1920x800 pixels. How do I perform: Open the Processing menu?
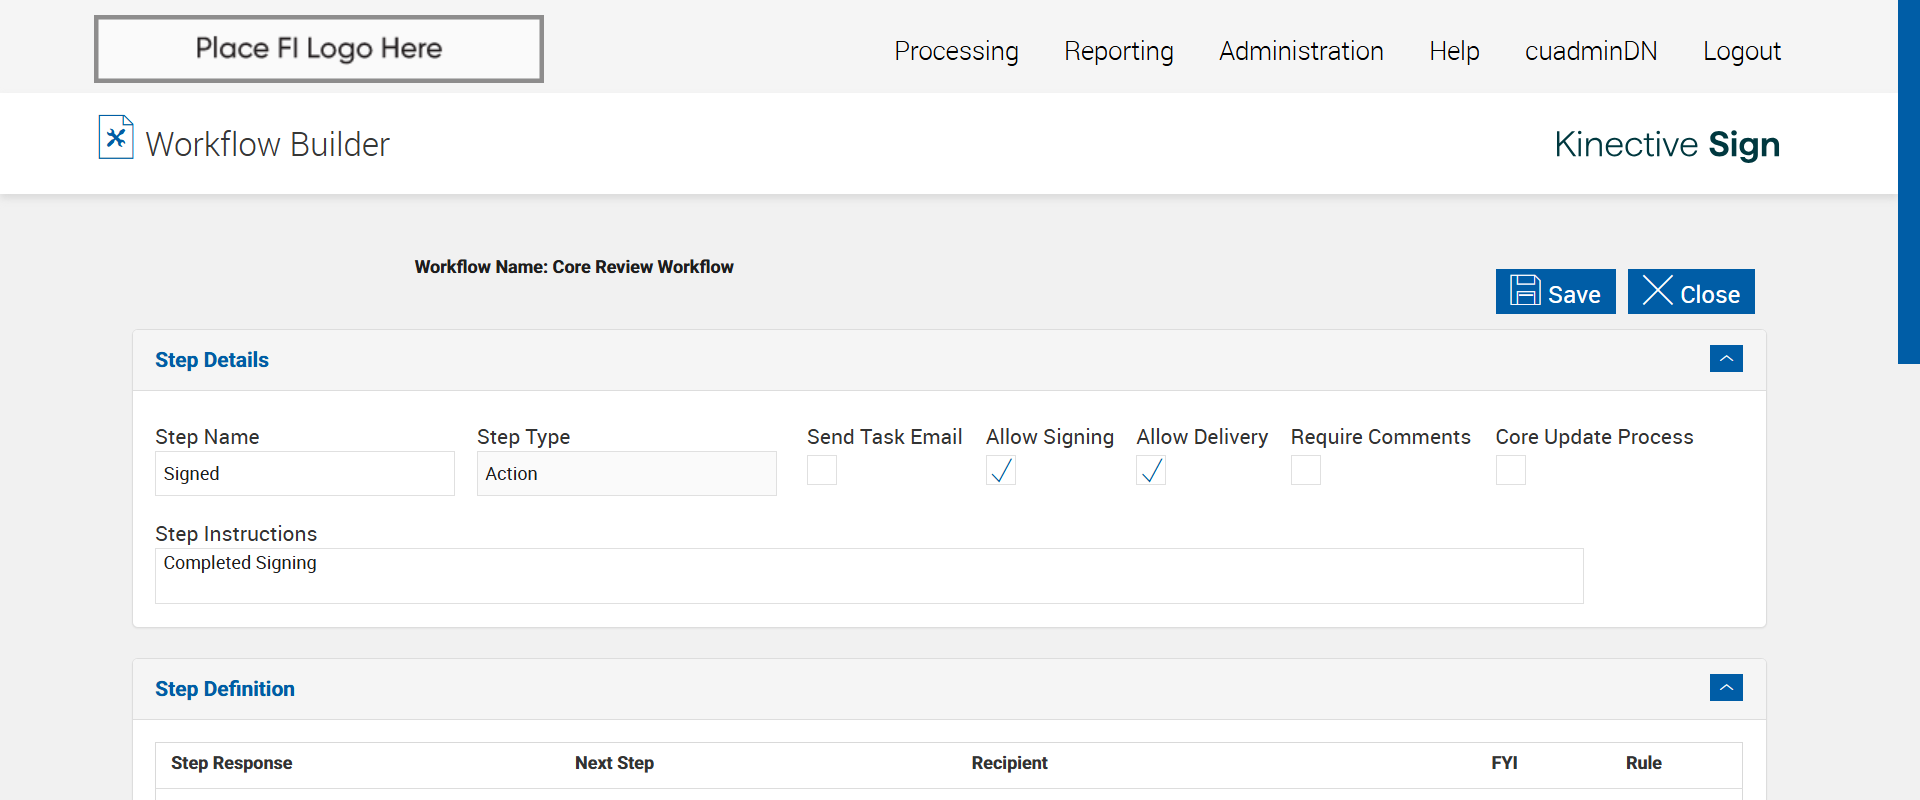[956, 51]
